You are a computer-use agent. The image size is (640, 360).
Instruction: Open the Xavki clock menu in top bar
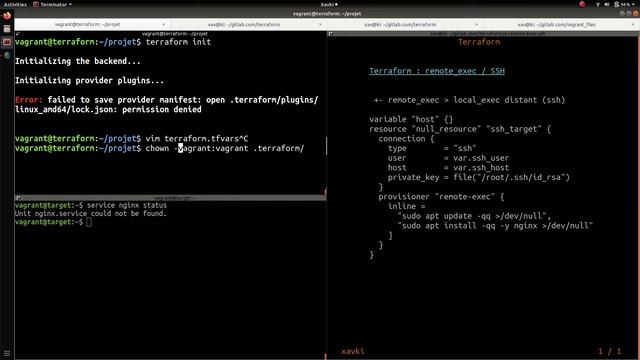pyautogui.click(x=329, y=4)
